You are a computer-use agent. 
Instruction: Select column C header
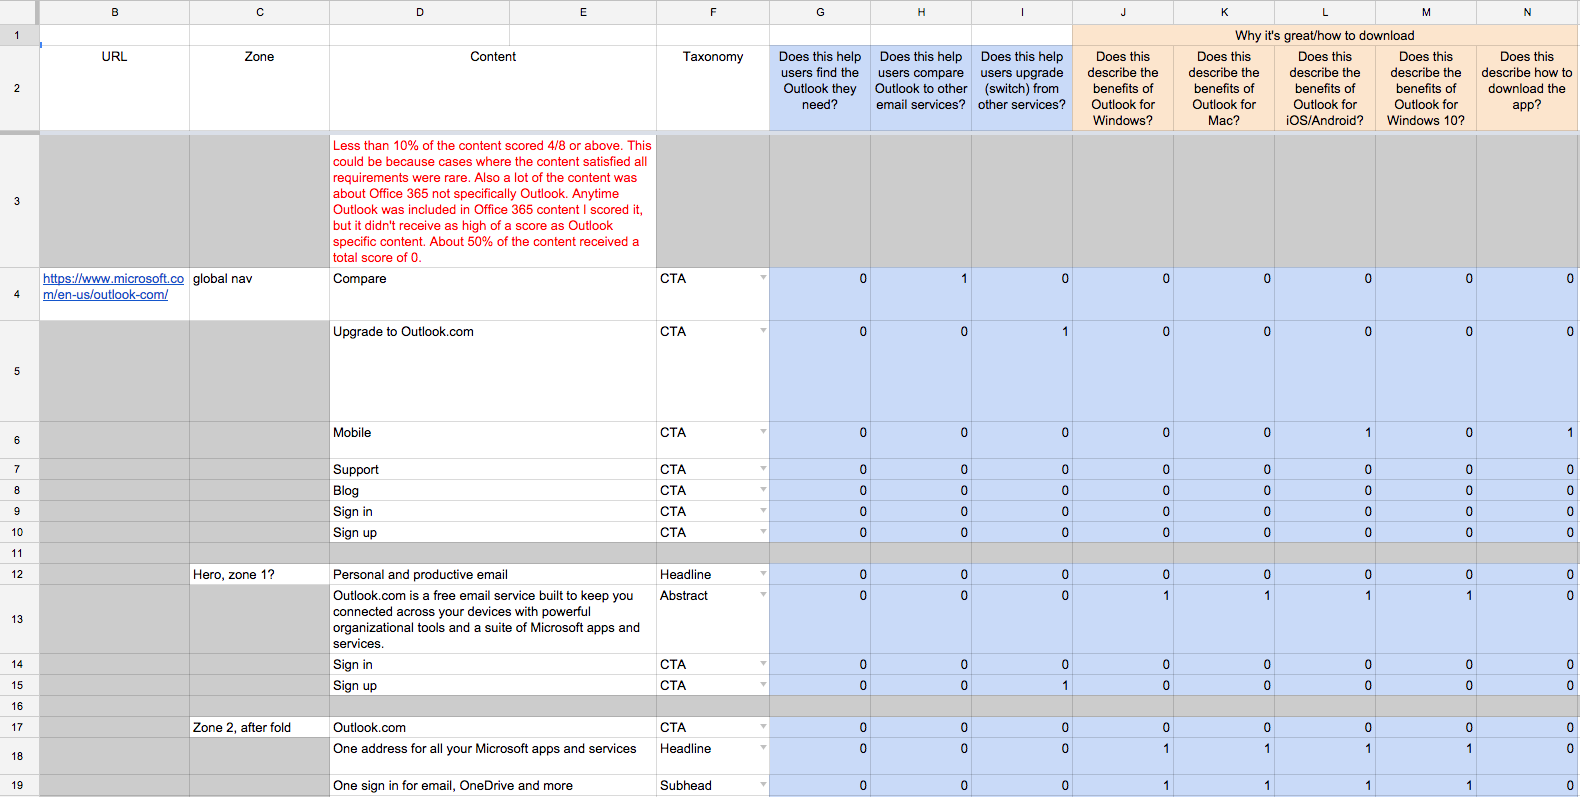[259, 12]
